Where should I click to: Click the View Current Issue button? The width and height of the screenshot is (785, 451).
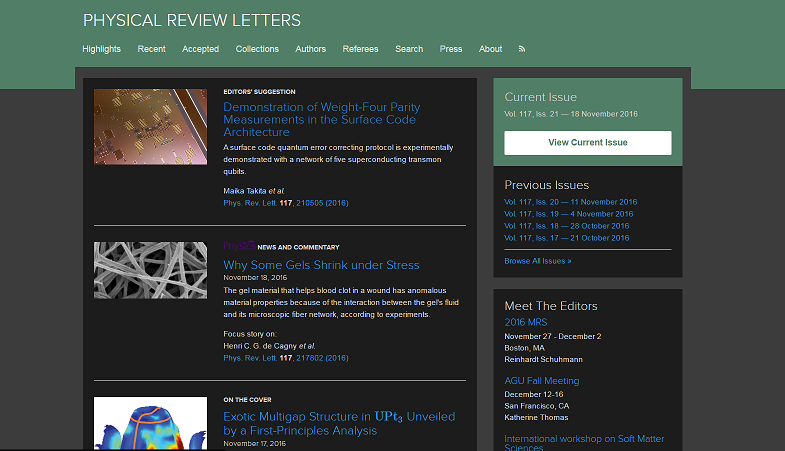coord(588,143)
